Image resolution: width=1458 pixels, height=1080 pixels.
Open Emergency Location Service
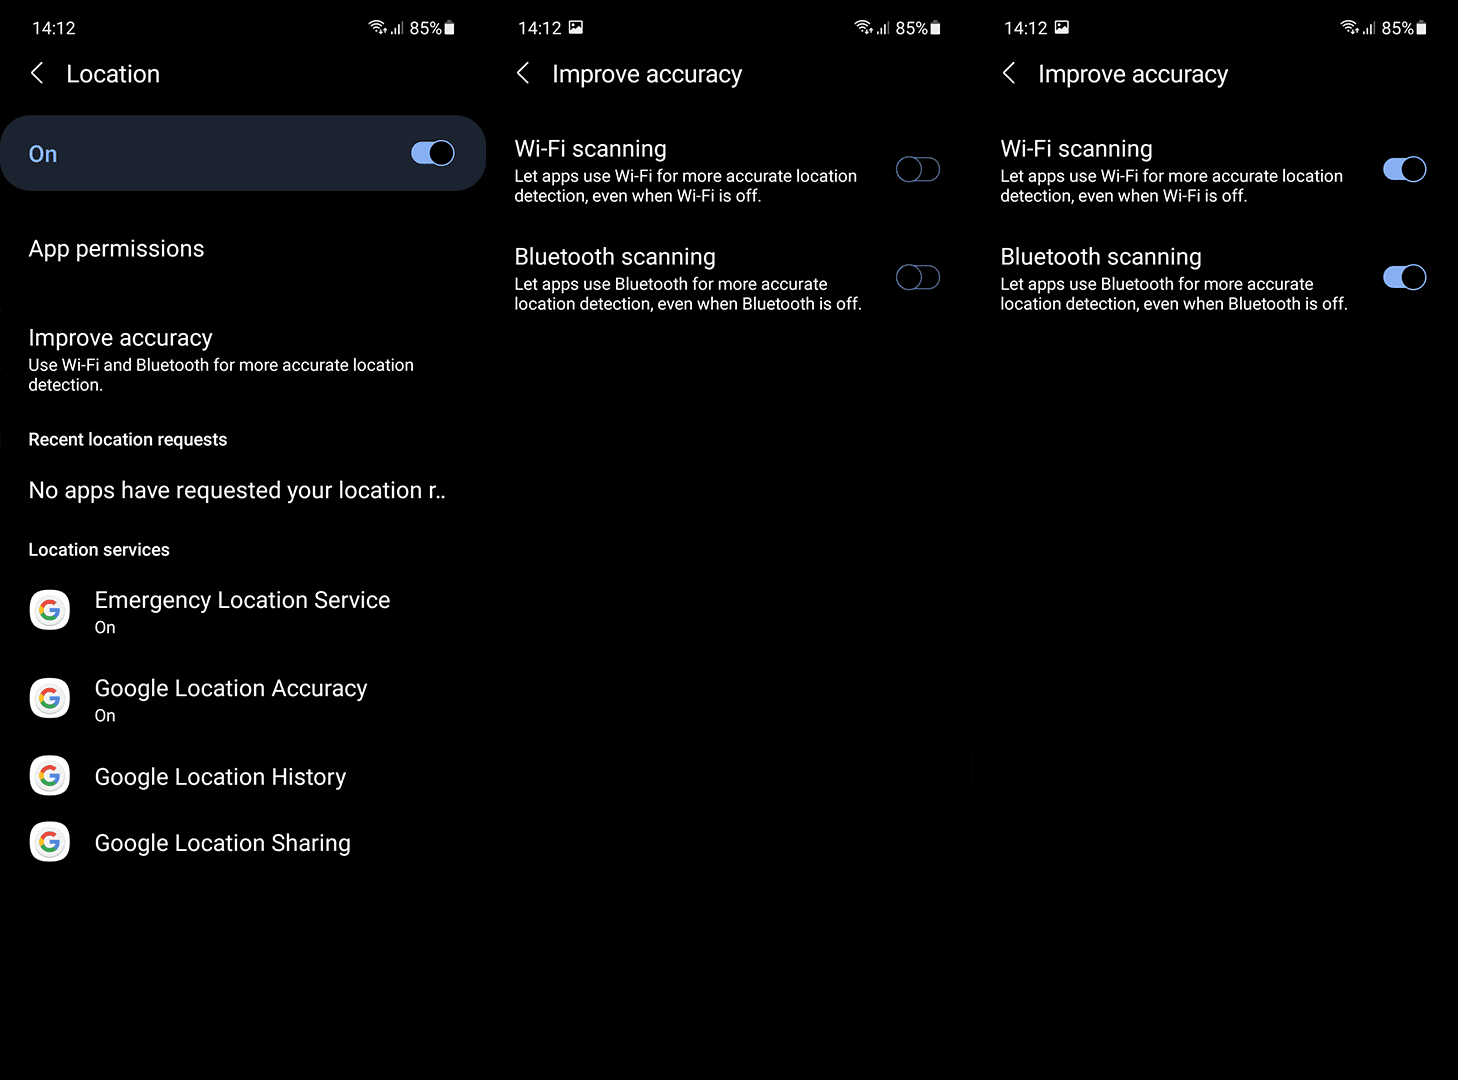click(243, 611)
